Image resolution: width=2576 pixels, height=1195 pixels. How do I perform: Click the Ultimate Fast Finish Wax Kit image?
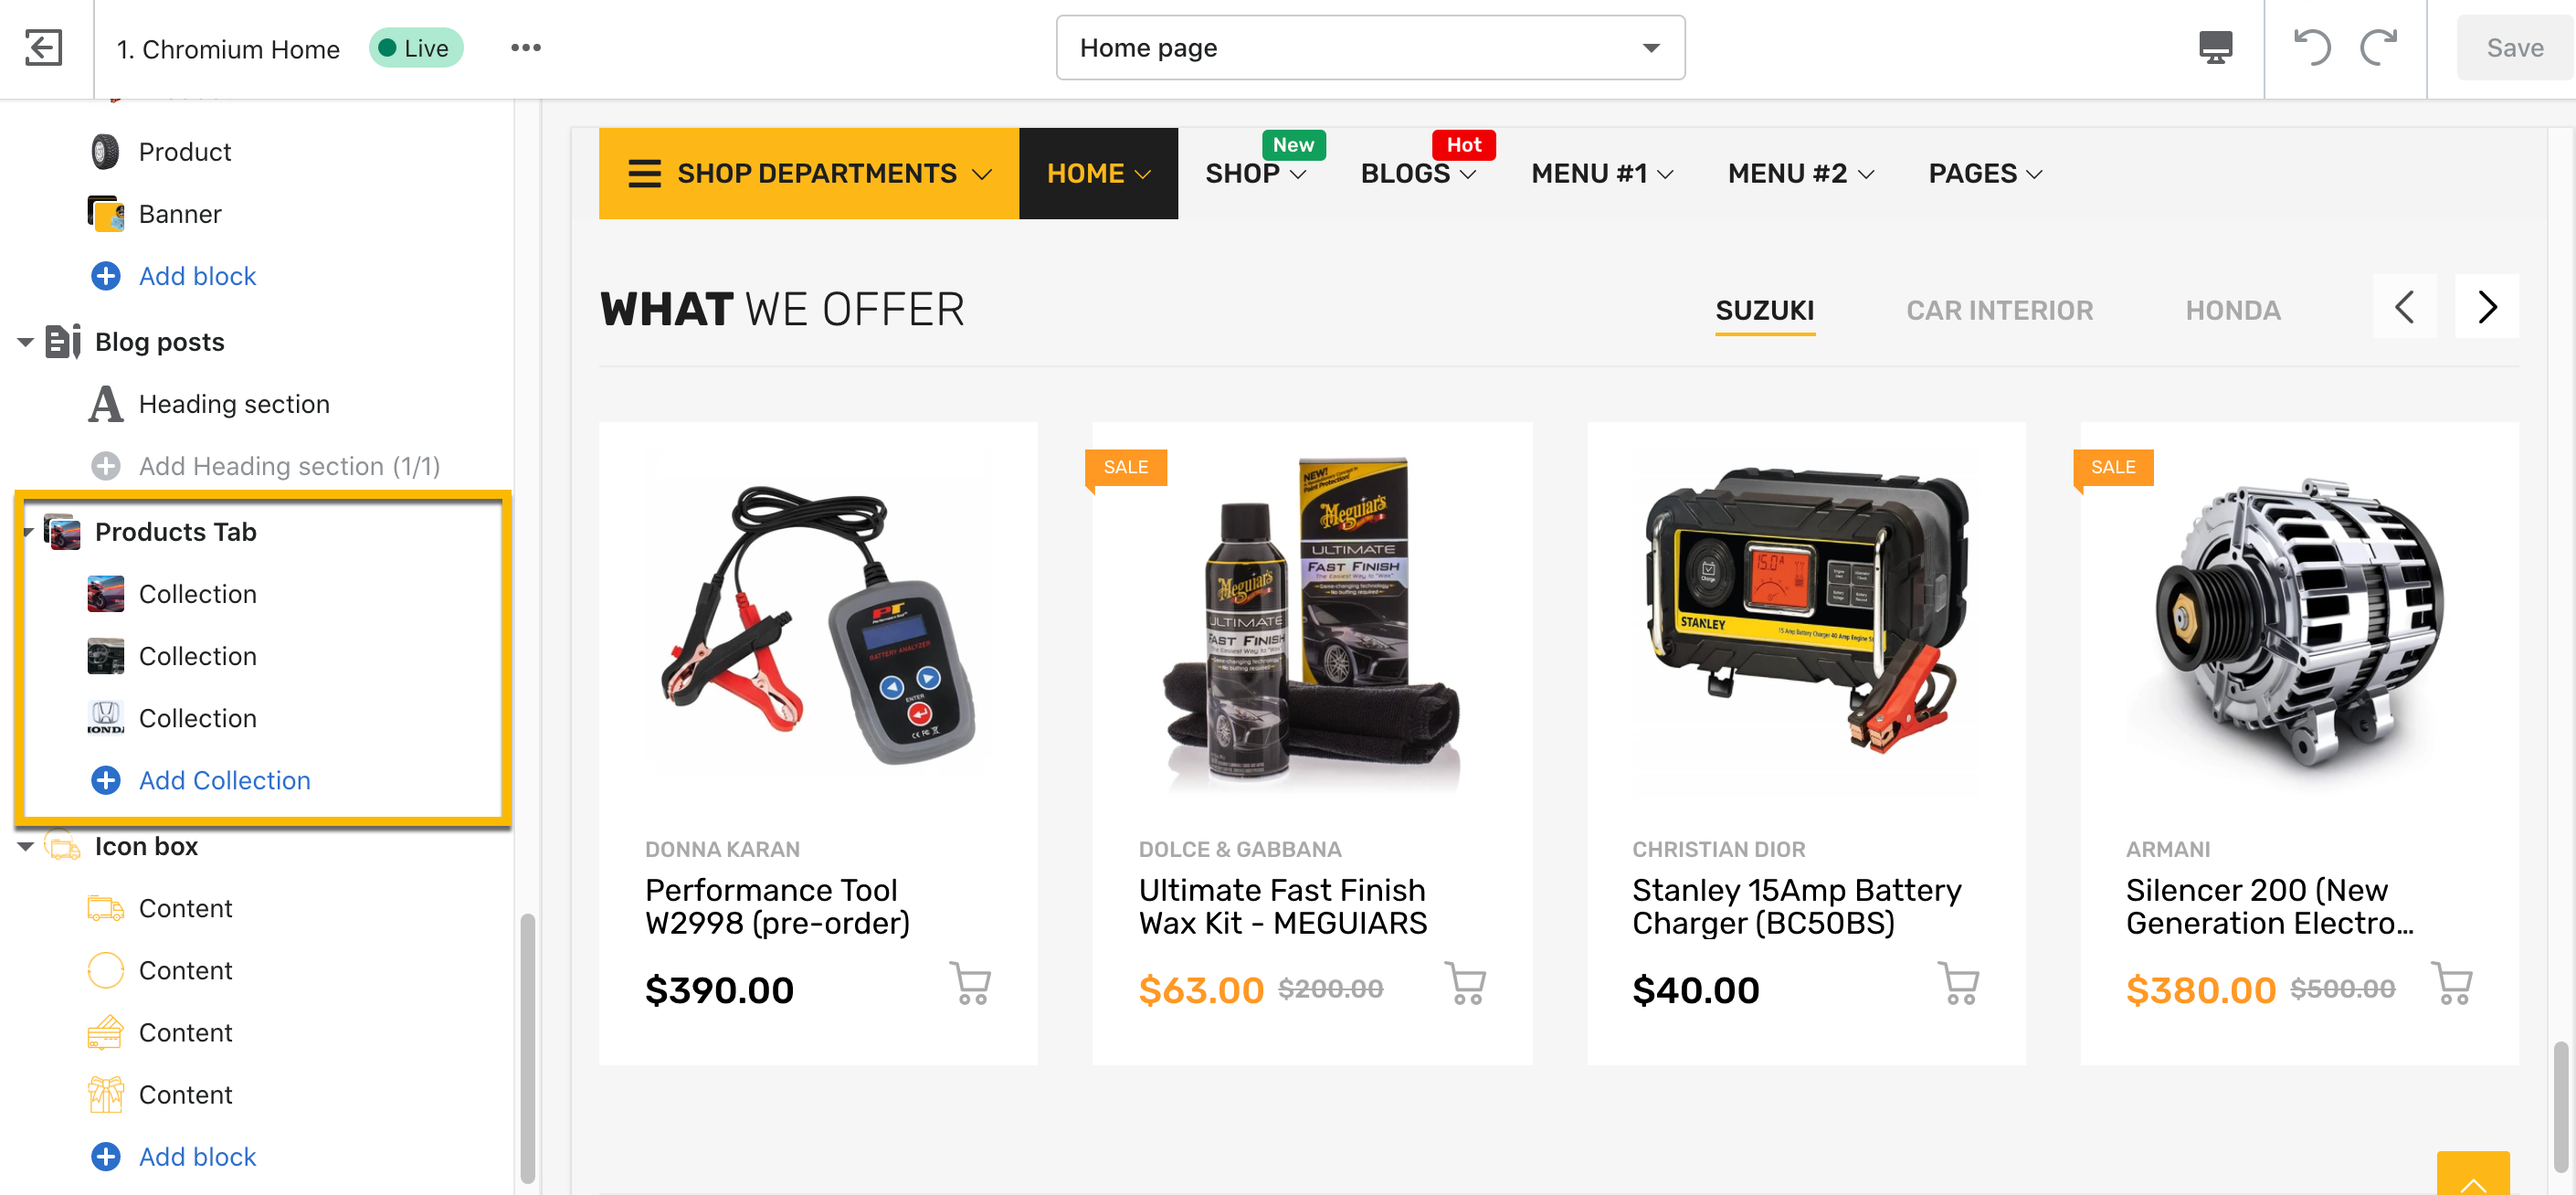click(x=1311, y=624)
